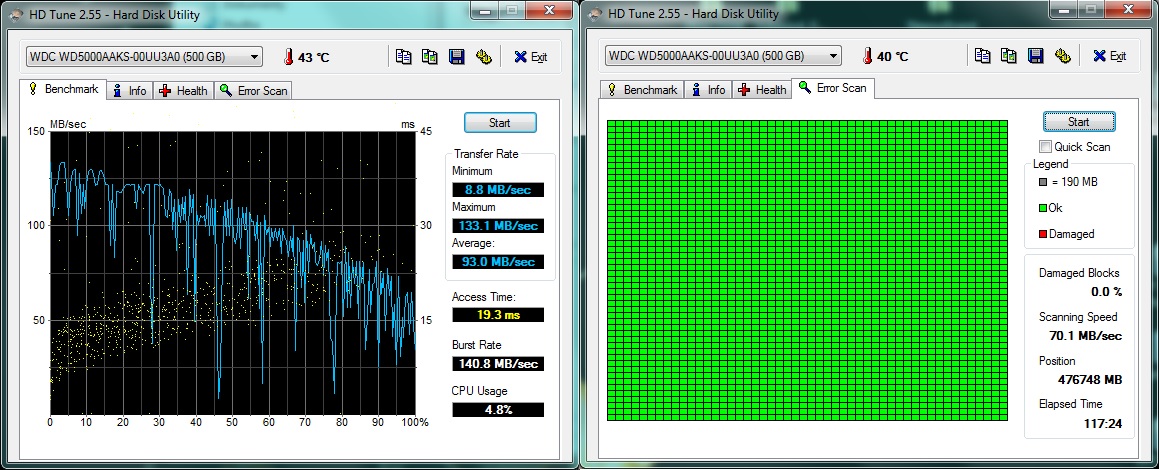Select Error Scan tab in left window

pos(254,91)
